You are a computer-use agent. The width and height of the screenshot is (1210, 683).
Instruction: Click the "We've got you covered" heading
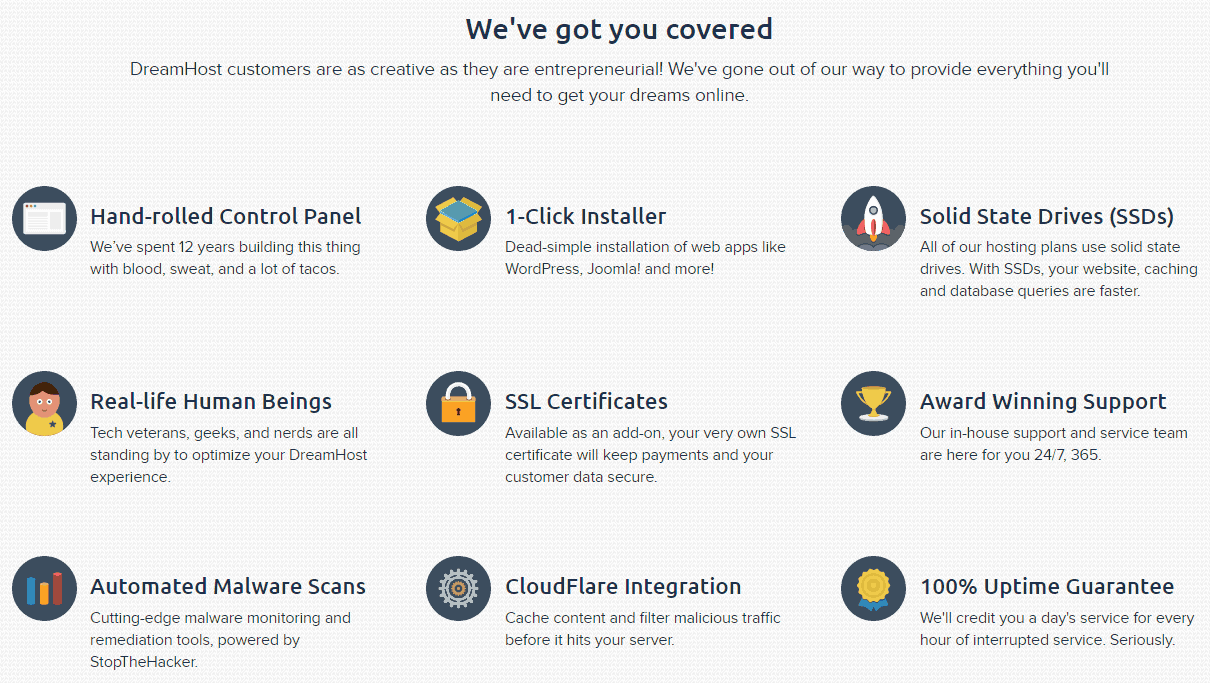click(619, 29)
